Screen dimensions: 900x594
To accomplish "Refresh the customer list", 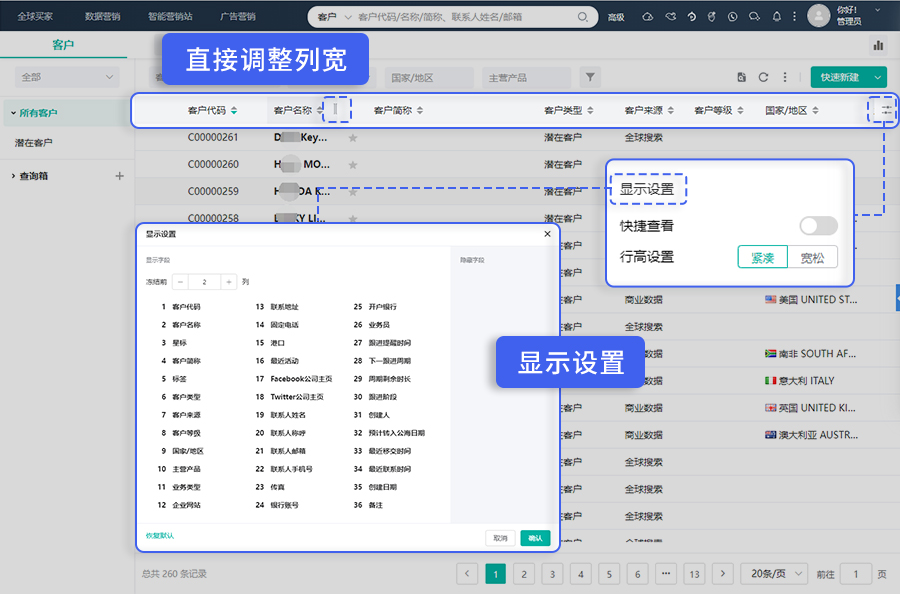I will point(763,77).
